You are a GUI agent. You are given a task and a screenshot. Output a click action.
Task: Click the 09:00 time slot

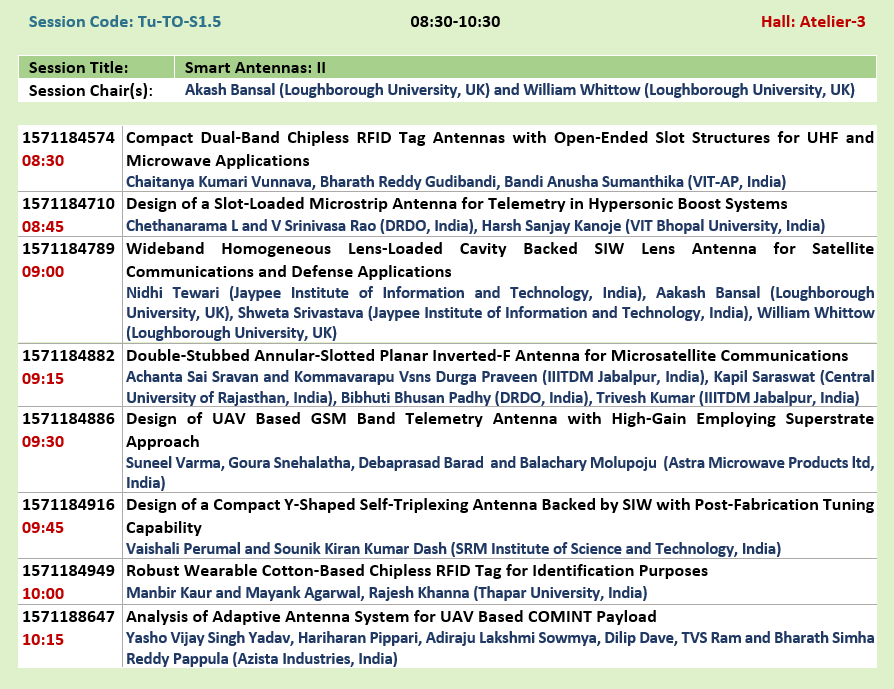coord(43,271)
